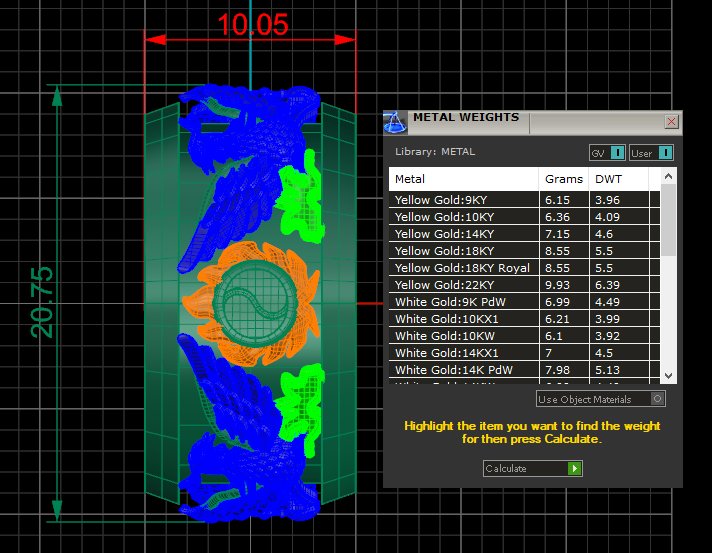Click scrollbar down arrow in metal list
The height and width of the screenshot is (553, 712).
click(668, 375)
